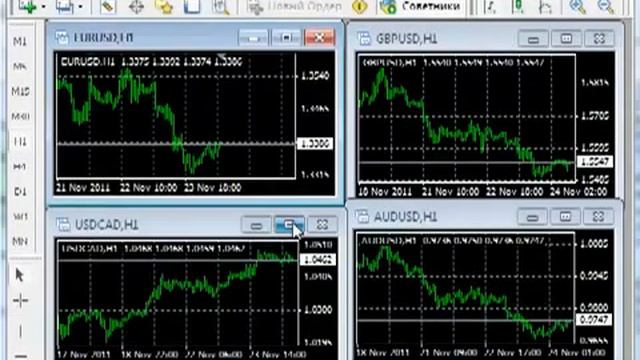Click the AUDUSD,H1 window title icon
The height and width of the screenshot is (360, 640).
pyautogui.click(x=362, y=216)
